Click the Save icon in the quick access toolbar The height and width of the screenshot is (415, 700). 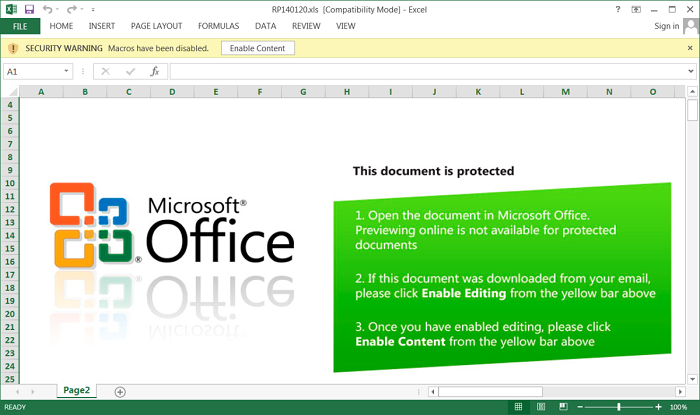click(29, 9)
